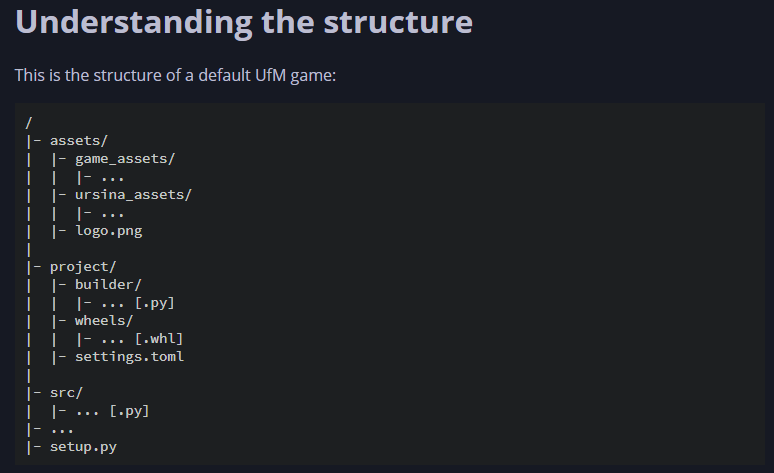Click the top-level ellipsis above setup.py

coord(62,428)
